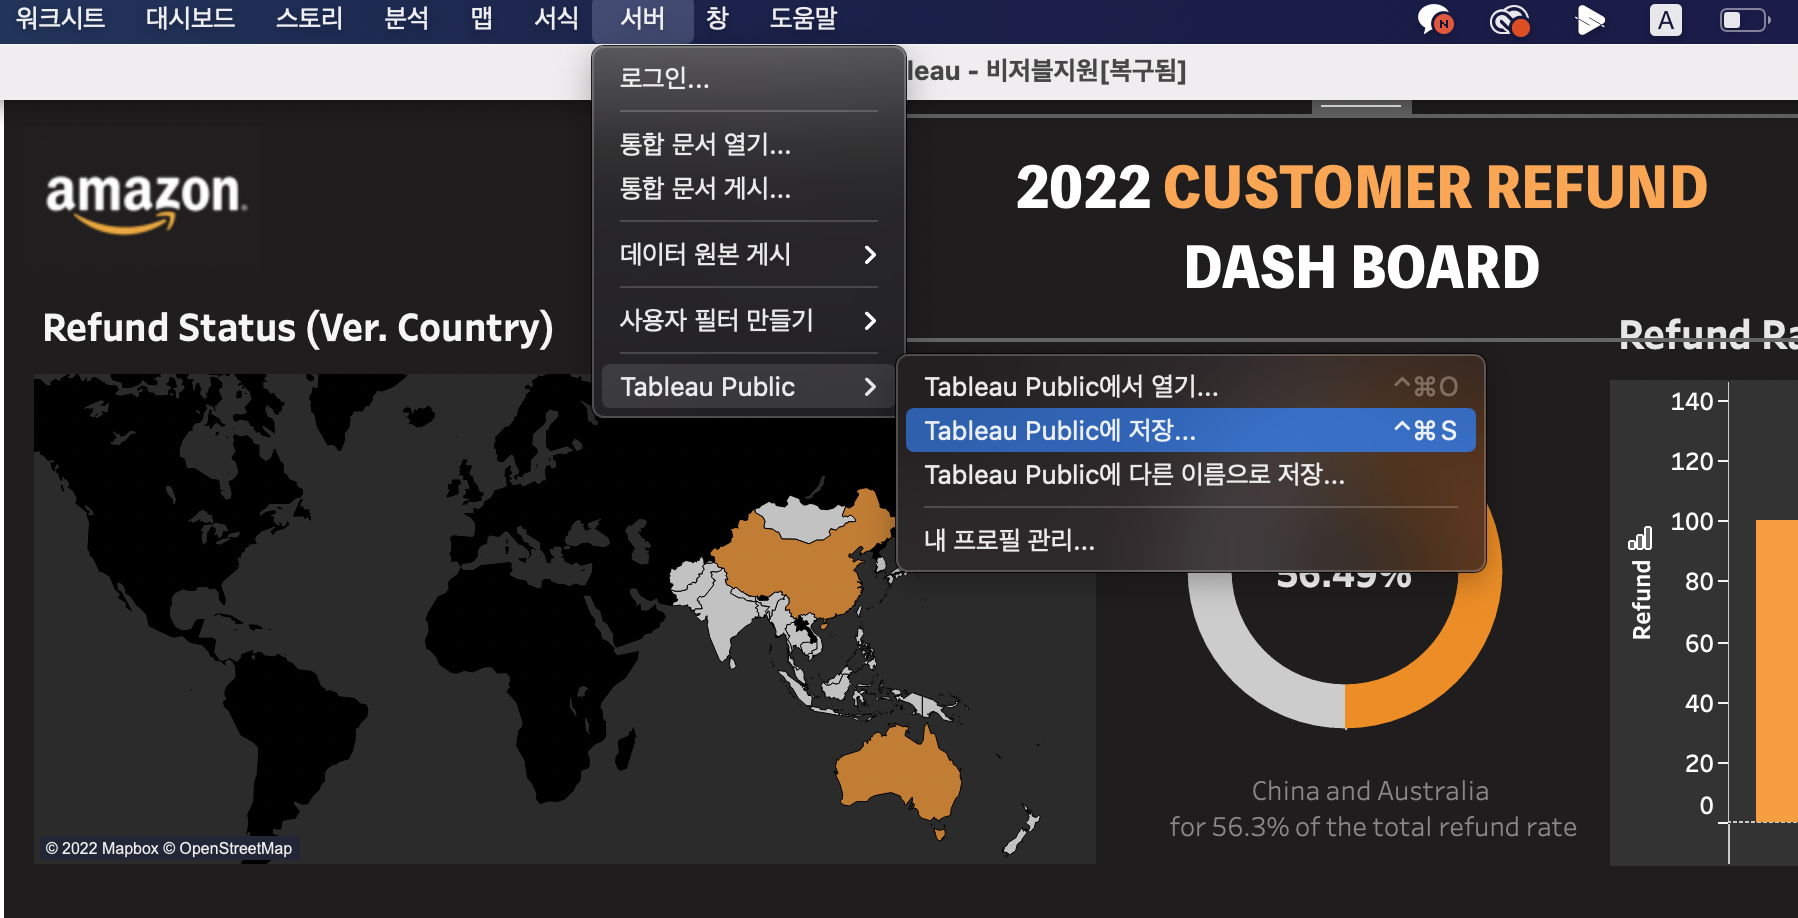Expand the 사용자 필터 만들기 submenu

(748, 320)
